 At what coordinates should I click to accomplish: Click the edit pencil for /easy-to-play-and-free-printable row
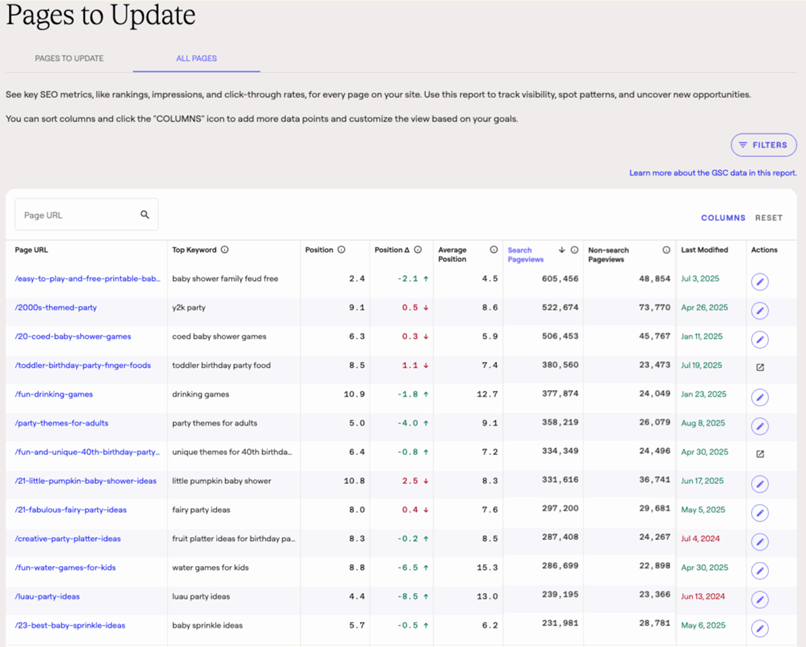760,282
